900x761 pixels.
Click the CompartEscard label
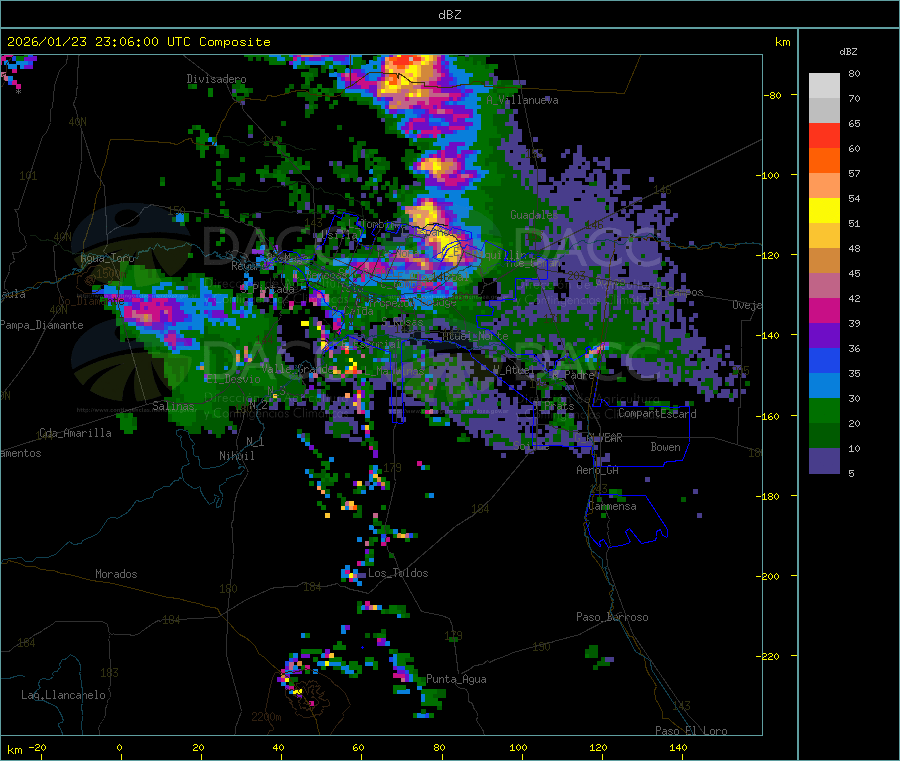[657, 414]
